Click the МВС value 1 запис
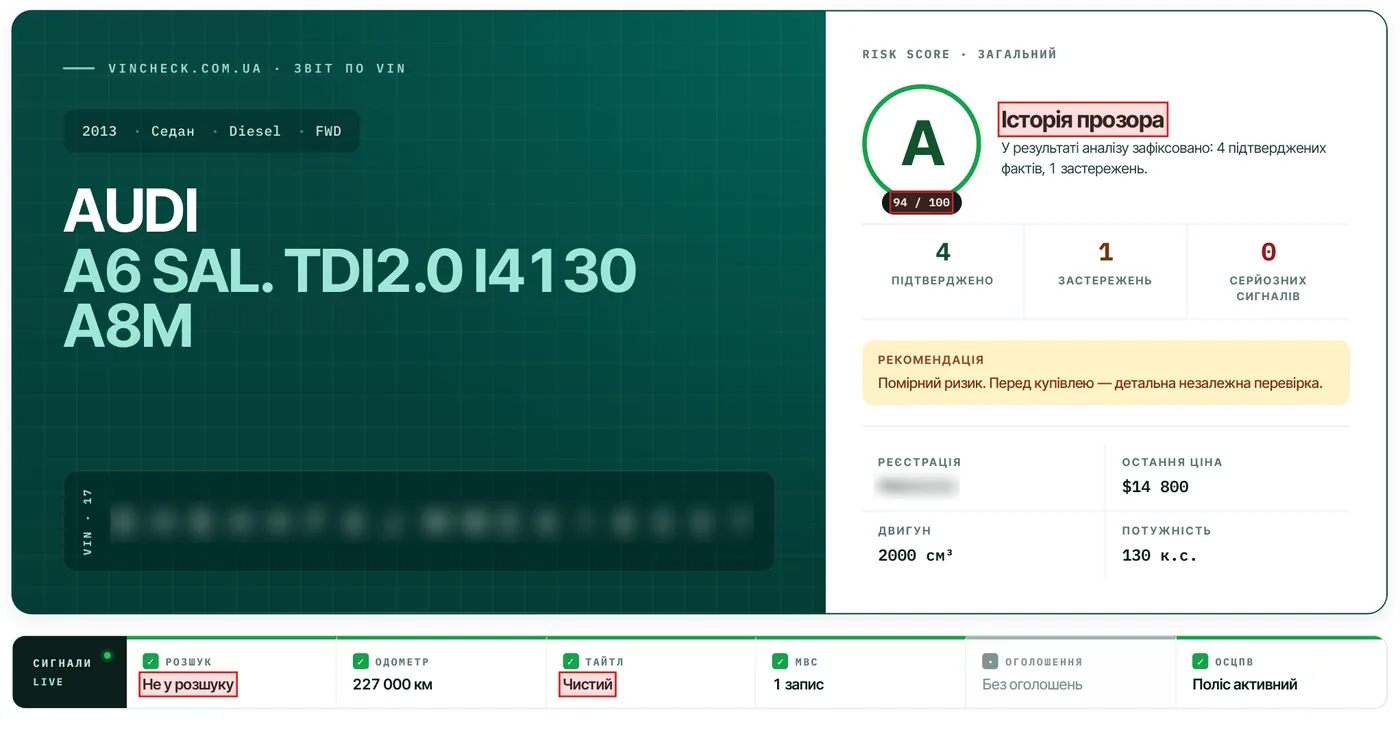The width and height of the screenshot is (1400, 732). coord(799,685)
